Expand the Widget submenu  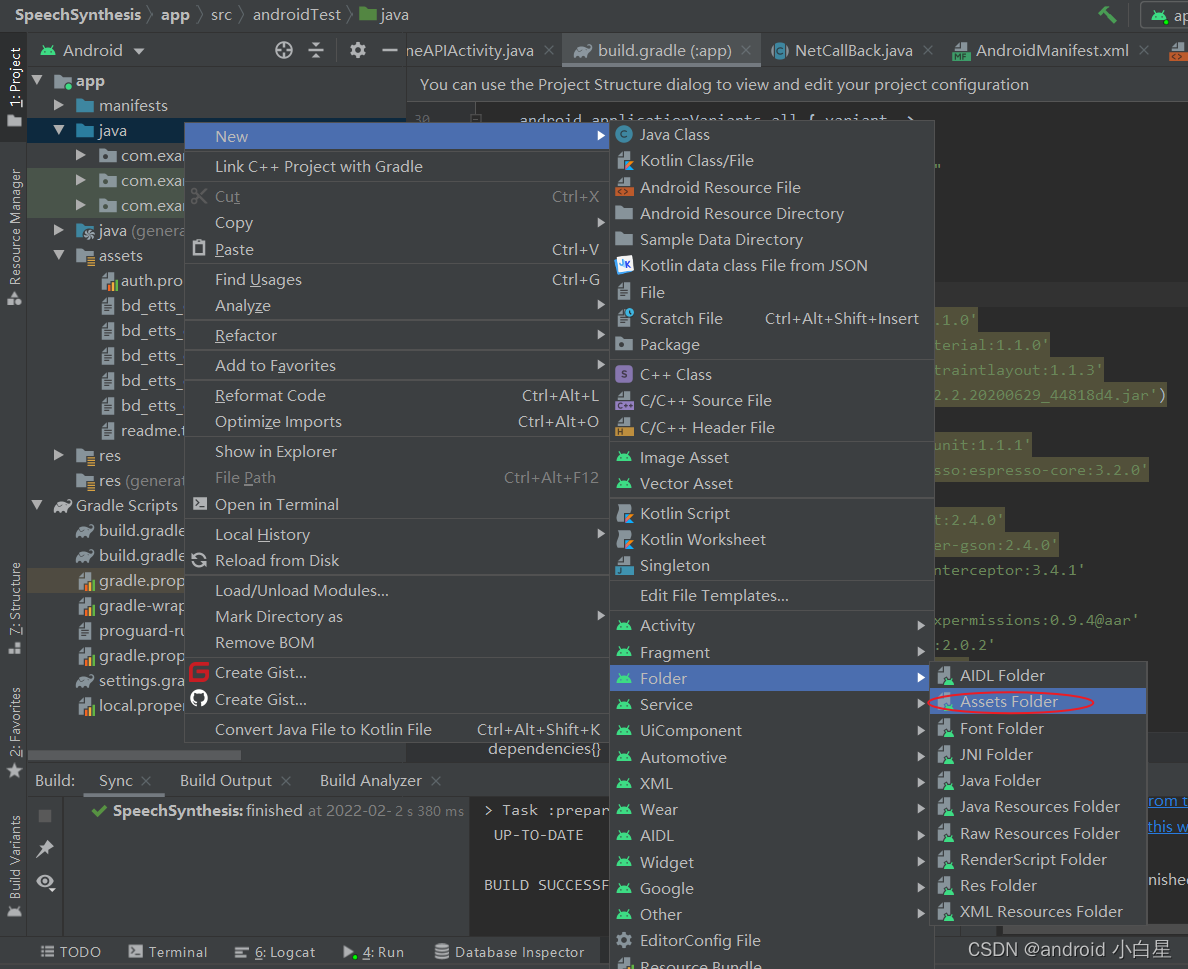click(771, 862)
